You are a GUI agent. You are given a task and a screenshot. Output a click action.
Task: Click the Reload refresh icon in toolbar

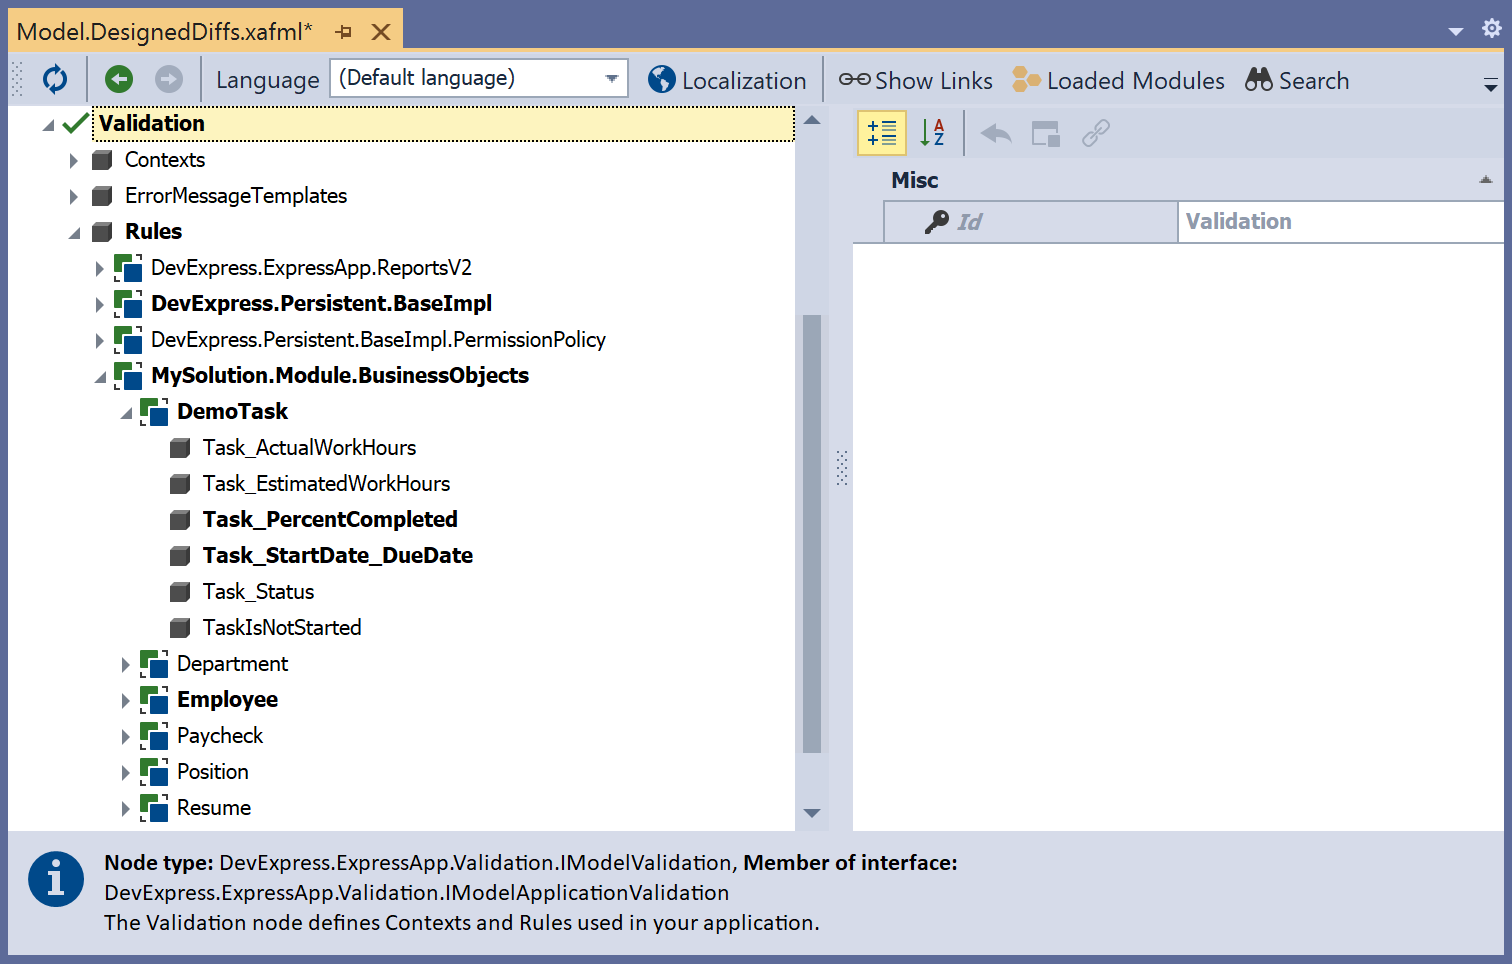click(55, 79)
